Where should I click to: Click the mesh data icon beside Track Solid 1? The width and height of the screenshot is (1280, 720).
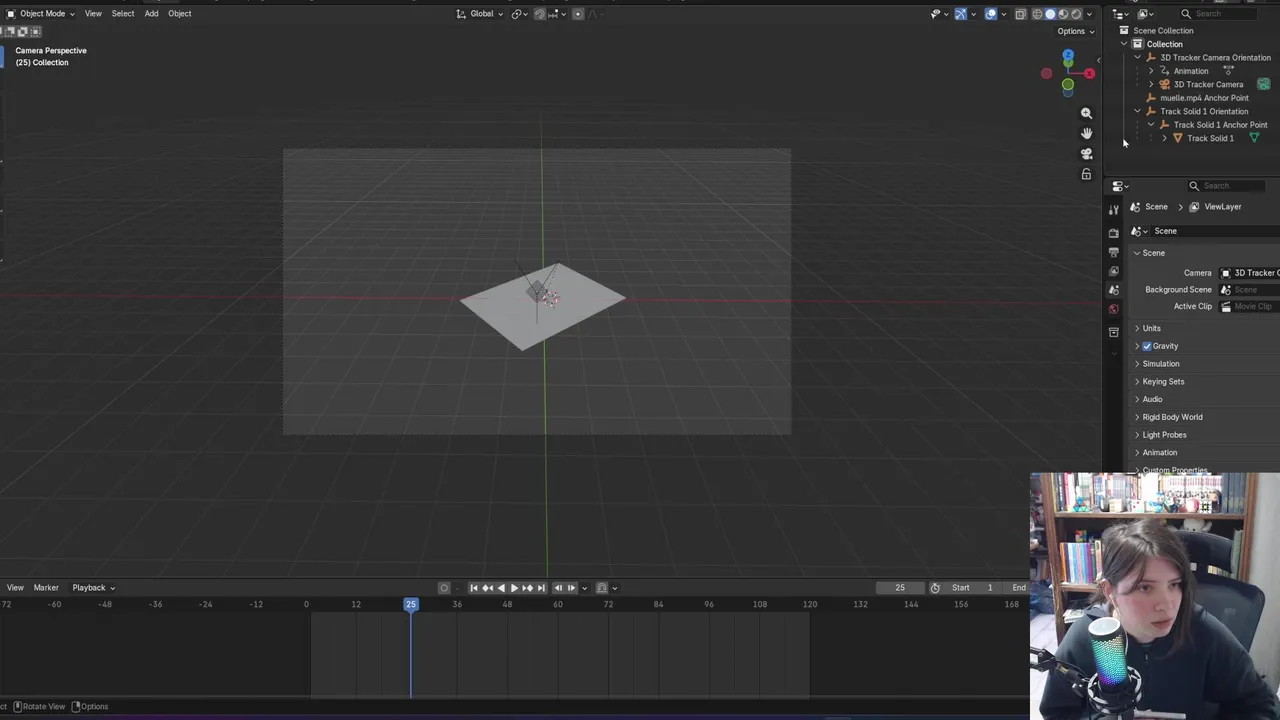(1254, 138)
